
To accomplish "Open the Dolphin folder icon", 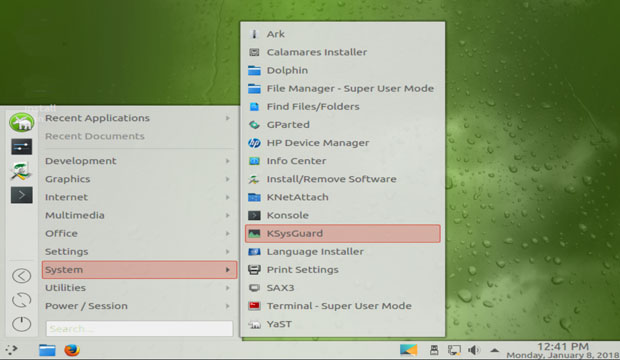I will tap(254, 70).
